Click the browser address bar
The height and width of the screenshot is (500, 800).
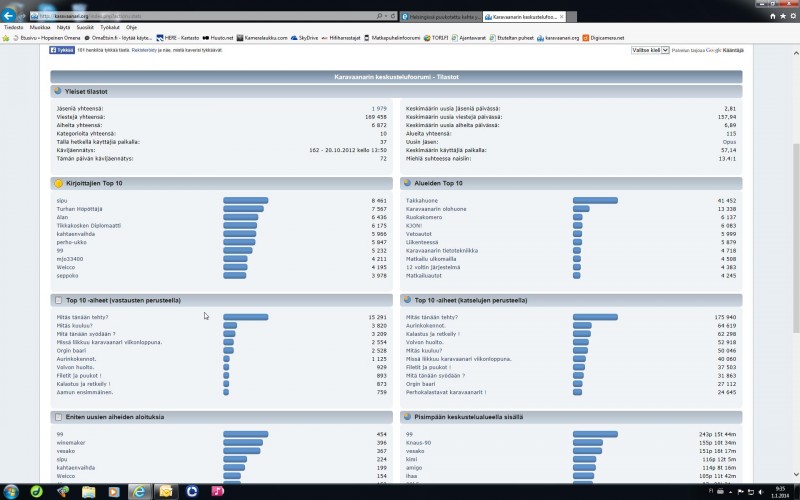pyautogui.click(x=200, y=17)
